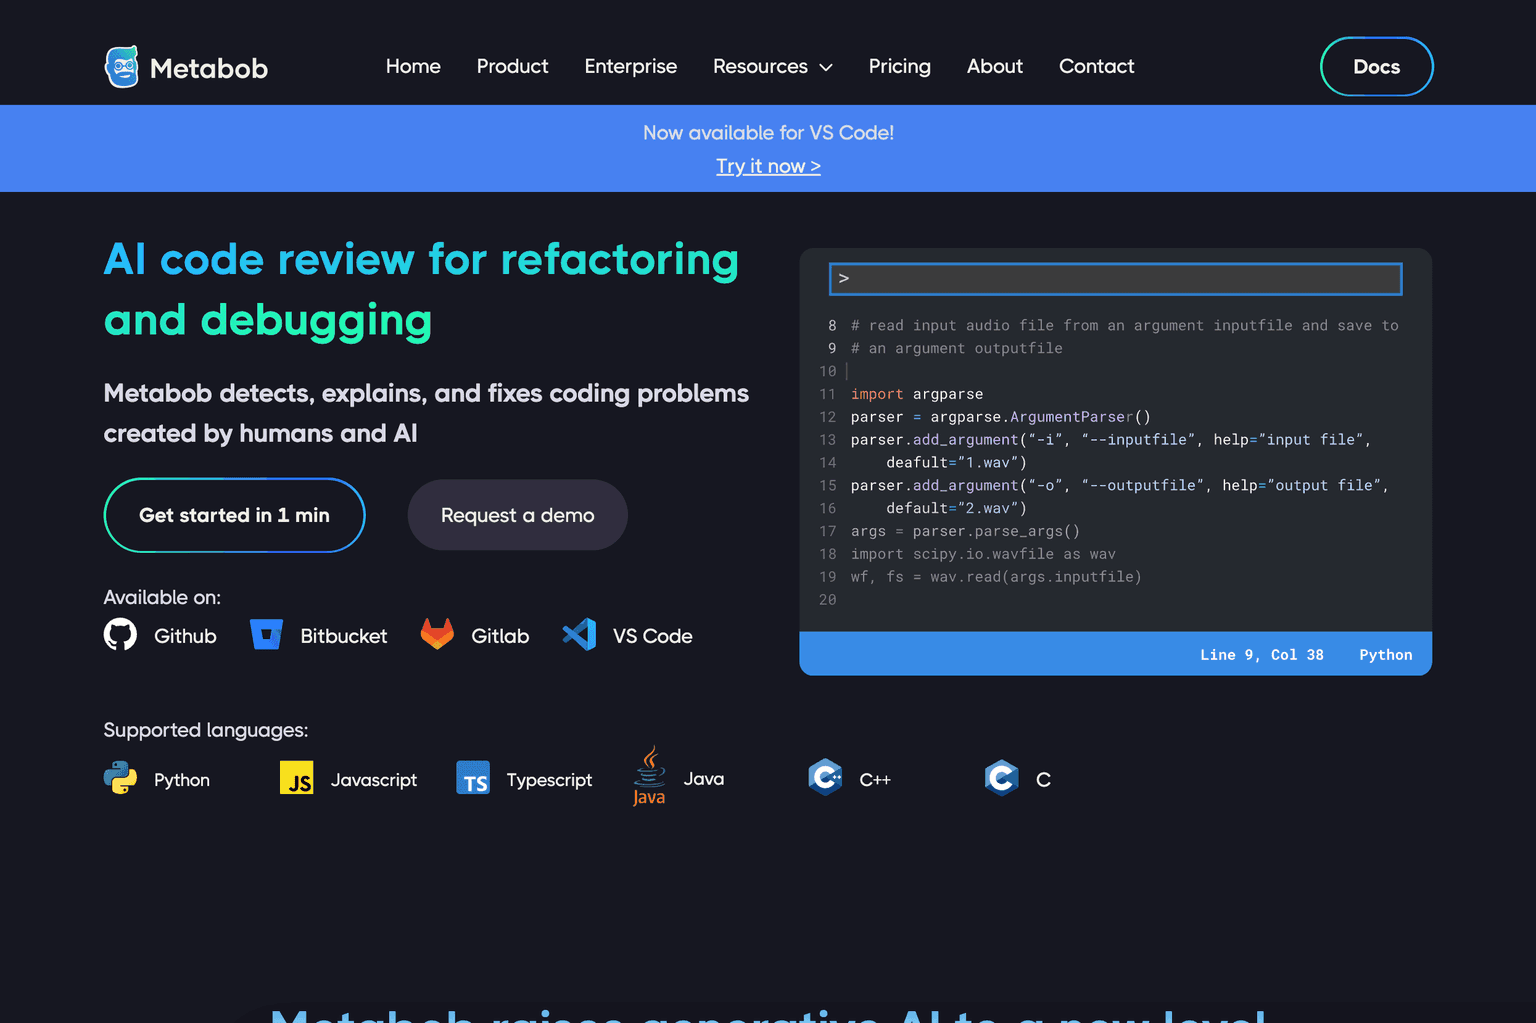Click the 'VS Code' label text
Viewport: 1536px width, 1023px height.
pos(652,636)
